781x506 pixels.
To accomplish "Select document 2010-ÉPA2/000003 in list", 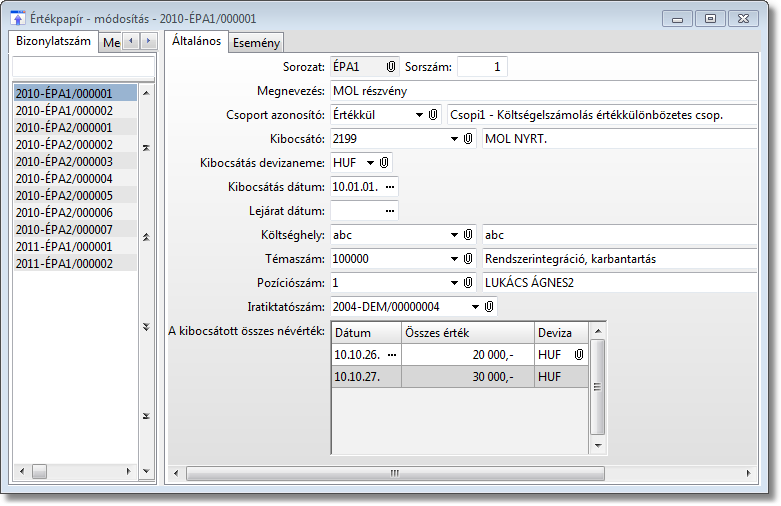I will (x=75, y=161).
